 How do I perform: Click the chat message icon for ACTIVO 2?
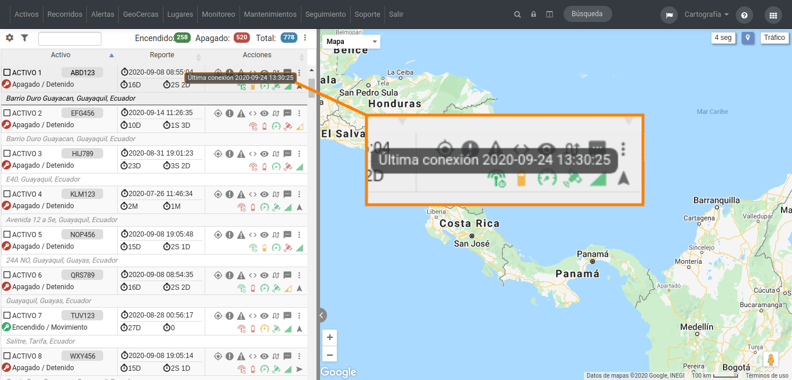(x=287, y=113)
